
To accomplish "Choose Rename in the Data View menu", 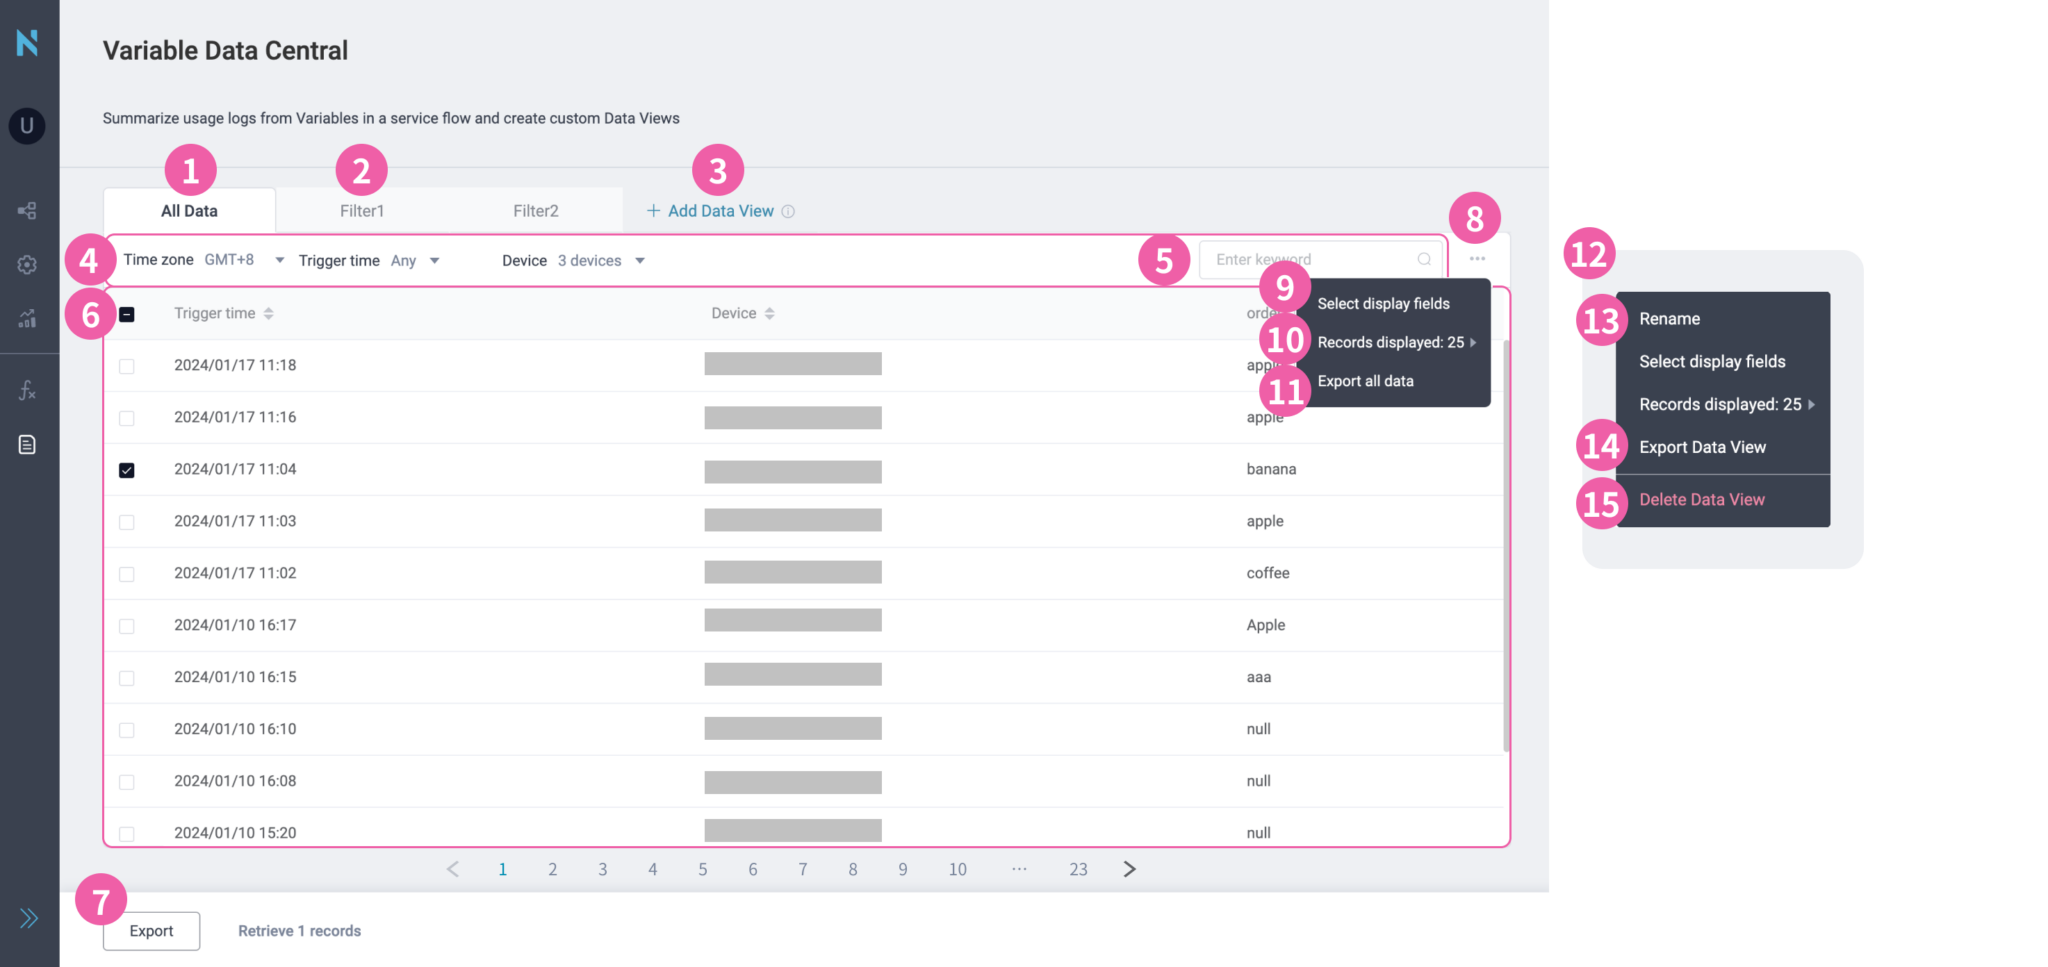I will click(x=1669, y=318).
